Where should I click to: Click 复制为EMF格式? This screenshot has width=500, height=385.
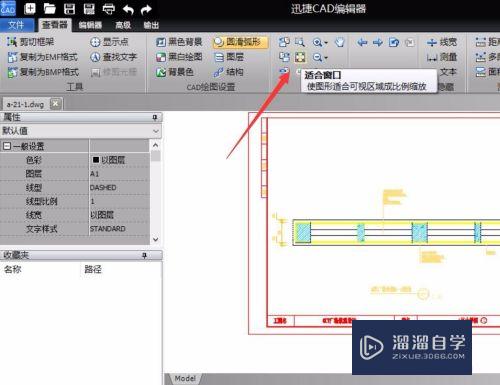[x=43, y=57]
